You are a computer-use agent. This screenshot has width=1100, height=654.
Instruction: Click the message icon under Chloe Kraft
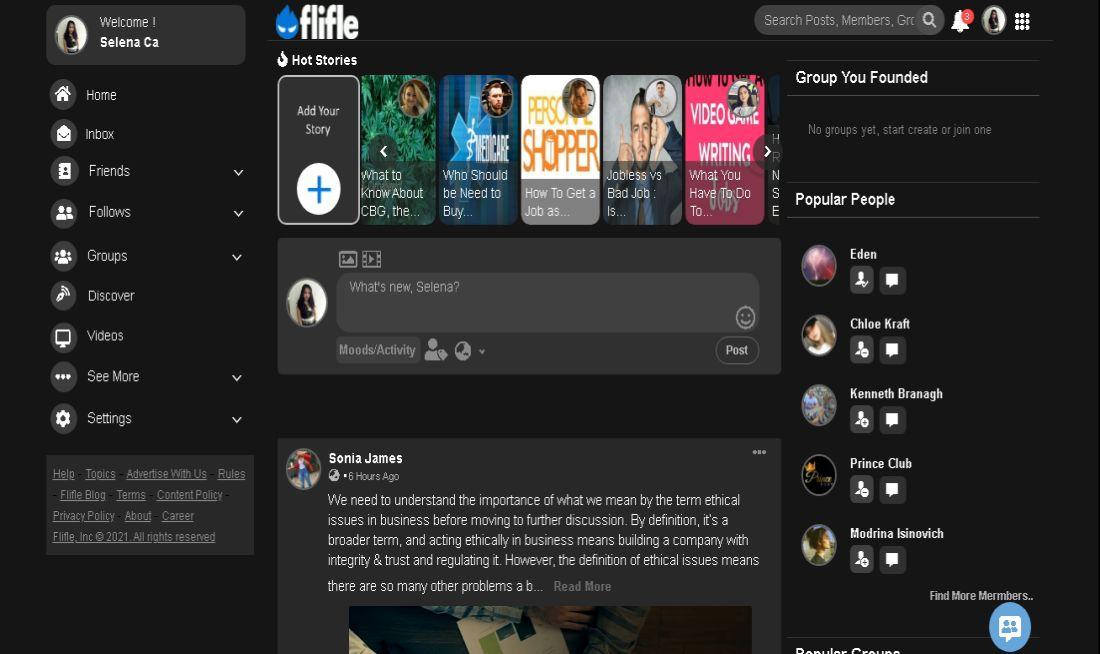coord(893,350)
